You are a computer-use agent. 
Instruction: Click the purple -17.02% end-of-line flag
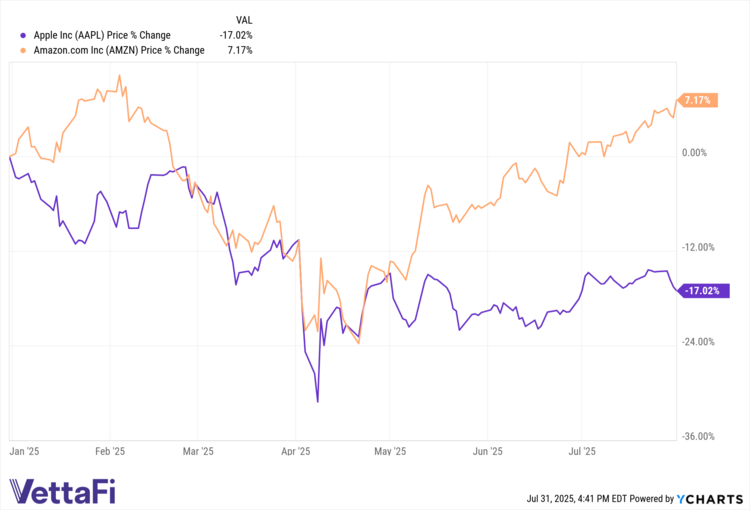click(x=702, y=291)
